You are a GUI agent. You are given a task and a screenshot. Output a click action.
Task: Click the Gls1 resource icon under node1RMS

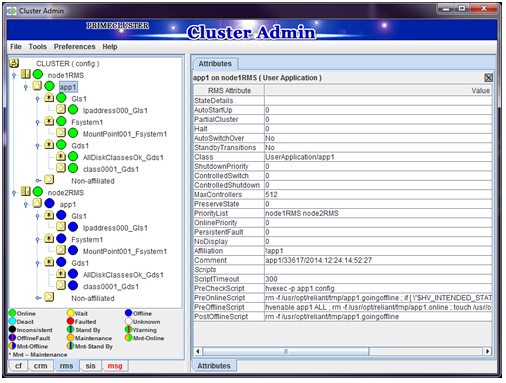(49, 98)
